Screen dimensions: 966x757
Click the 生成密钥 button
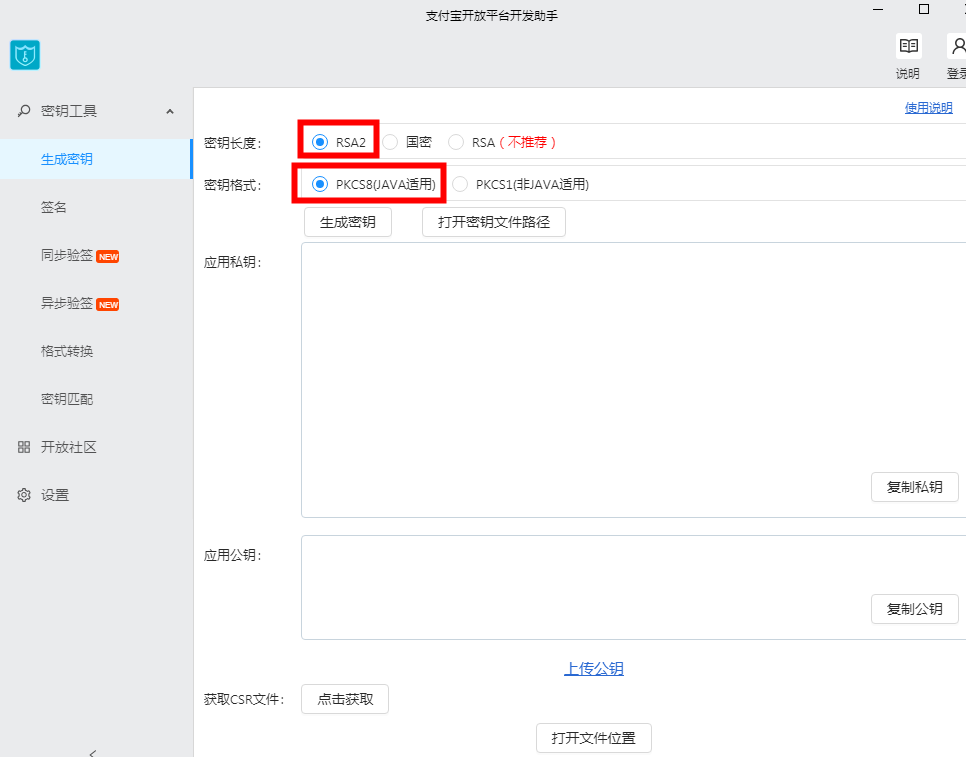(347, 222)
